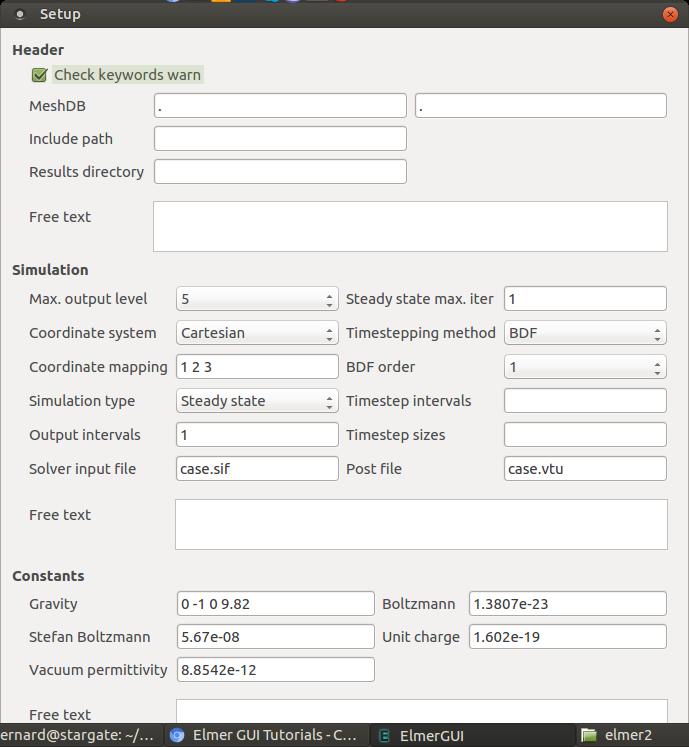
Task: Click the Solver input file field
Action: 257,469
